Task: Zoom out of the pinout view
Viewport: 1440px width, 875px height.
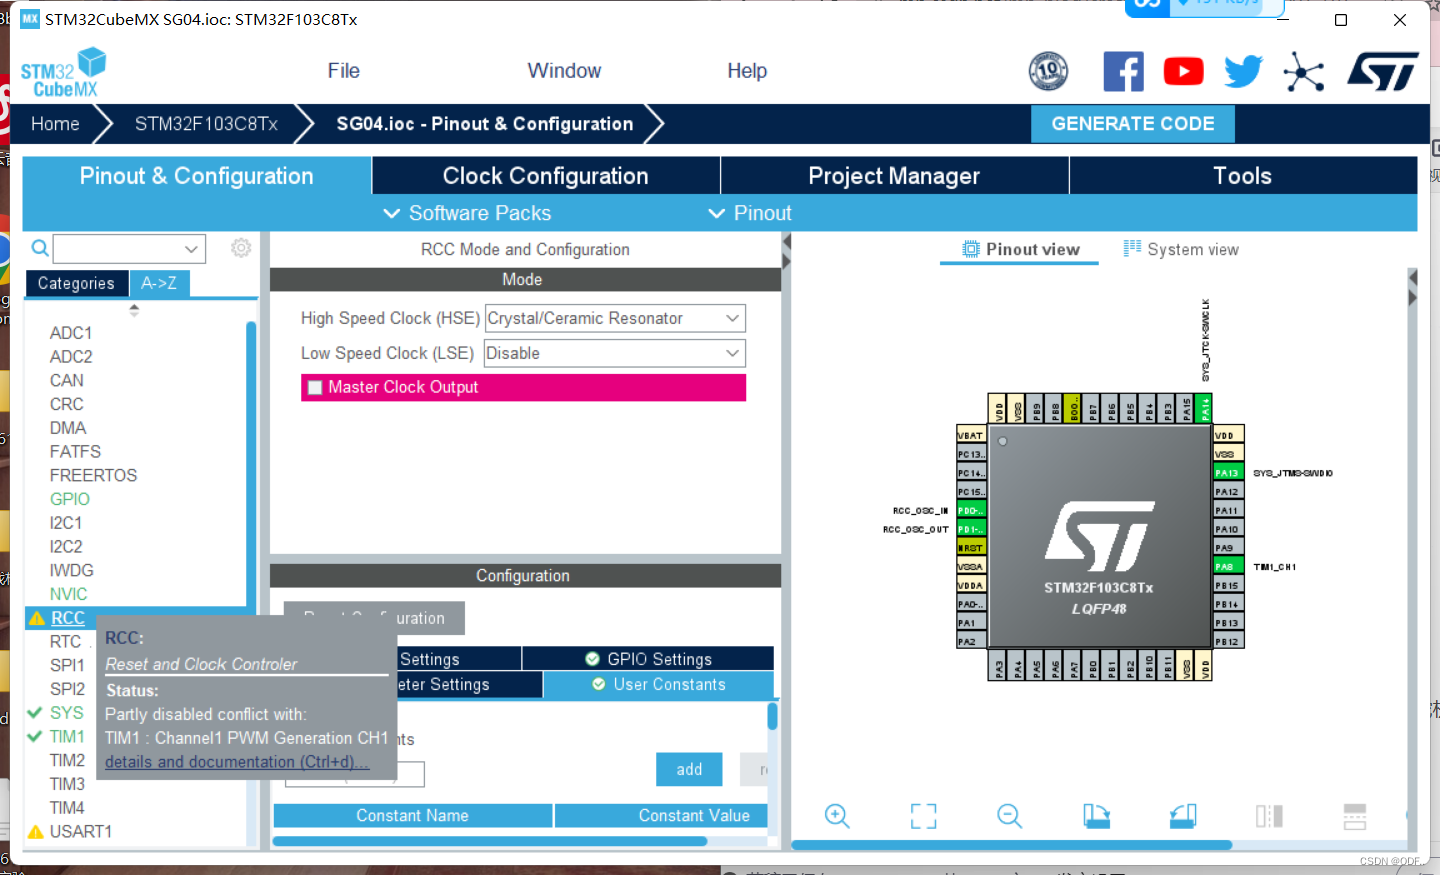Action: (x=1010, y=816)
